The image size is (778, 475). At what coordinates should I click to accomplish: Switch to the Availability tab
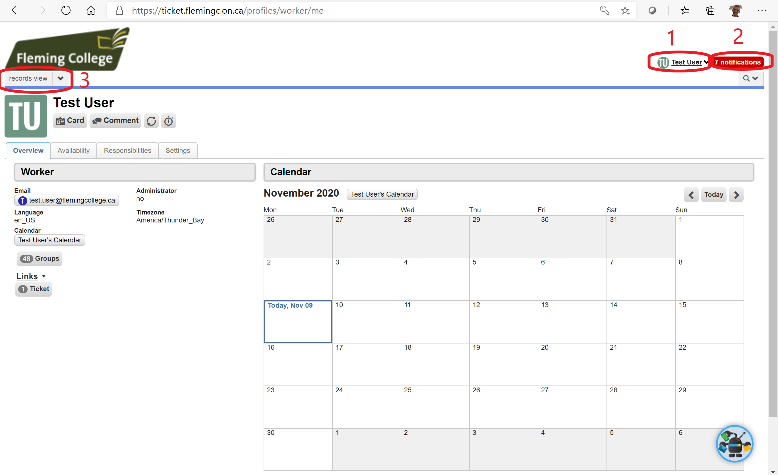(74, 151)
